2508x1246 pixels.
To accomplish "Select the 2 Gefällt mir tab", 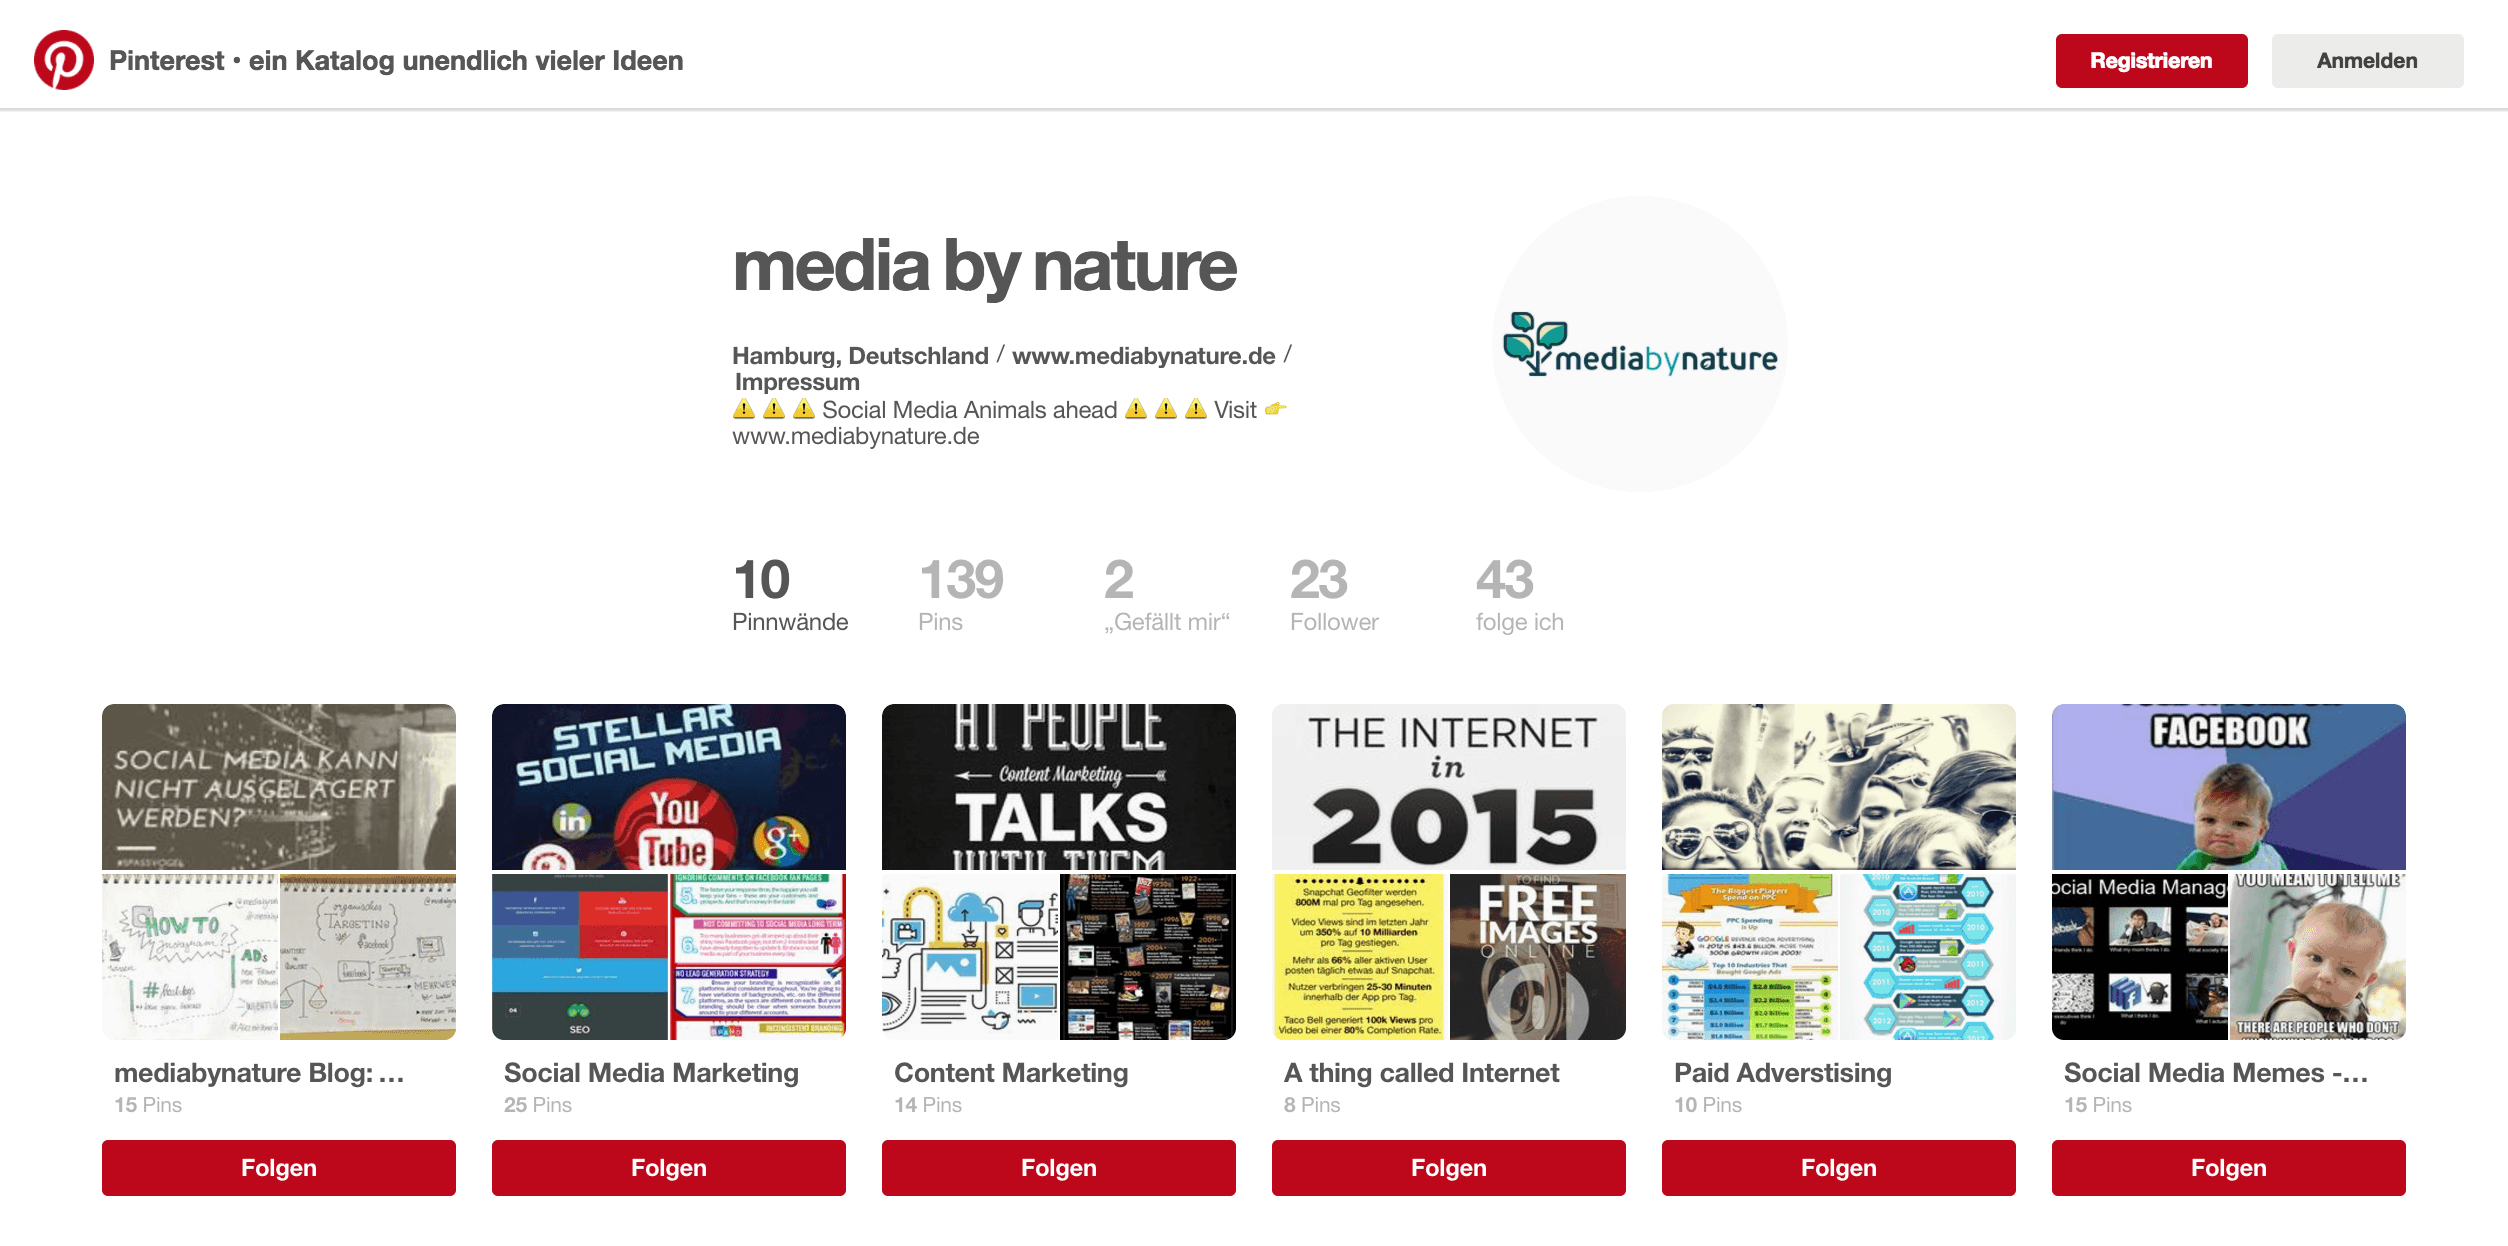I will pyautogui.click(x=1166, y=595).
